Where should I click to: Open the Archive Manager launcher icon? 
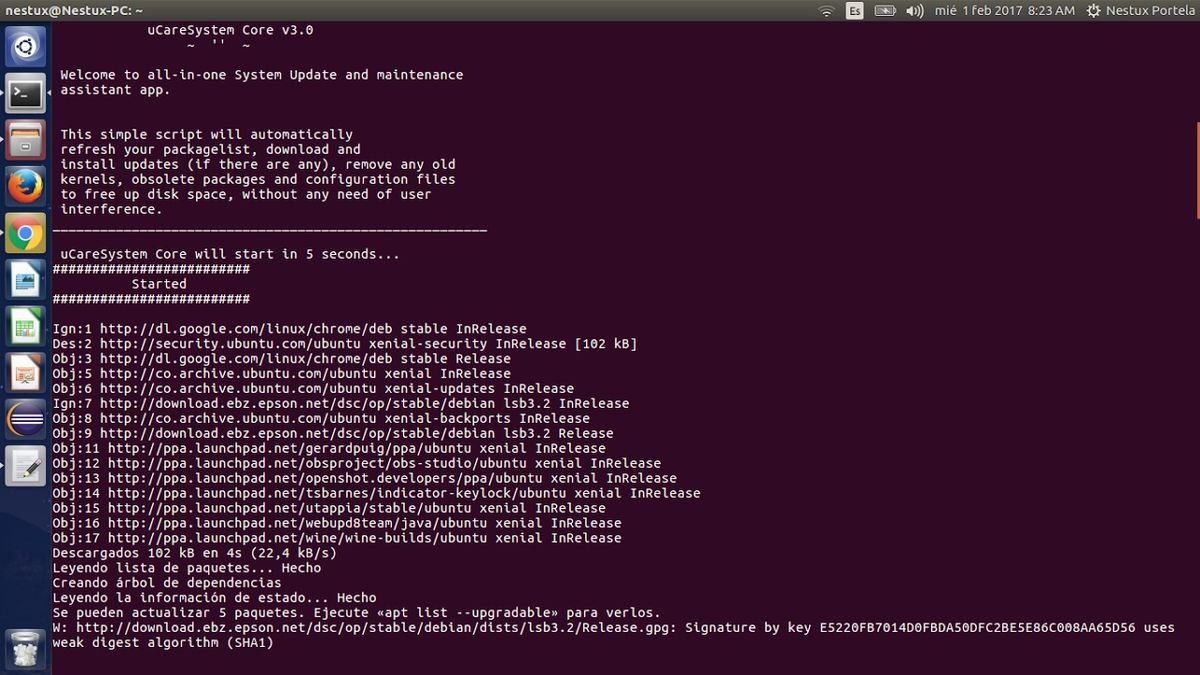(24, 140)
